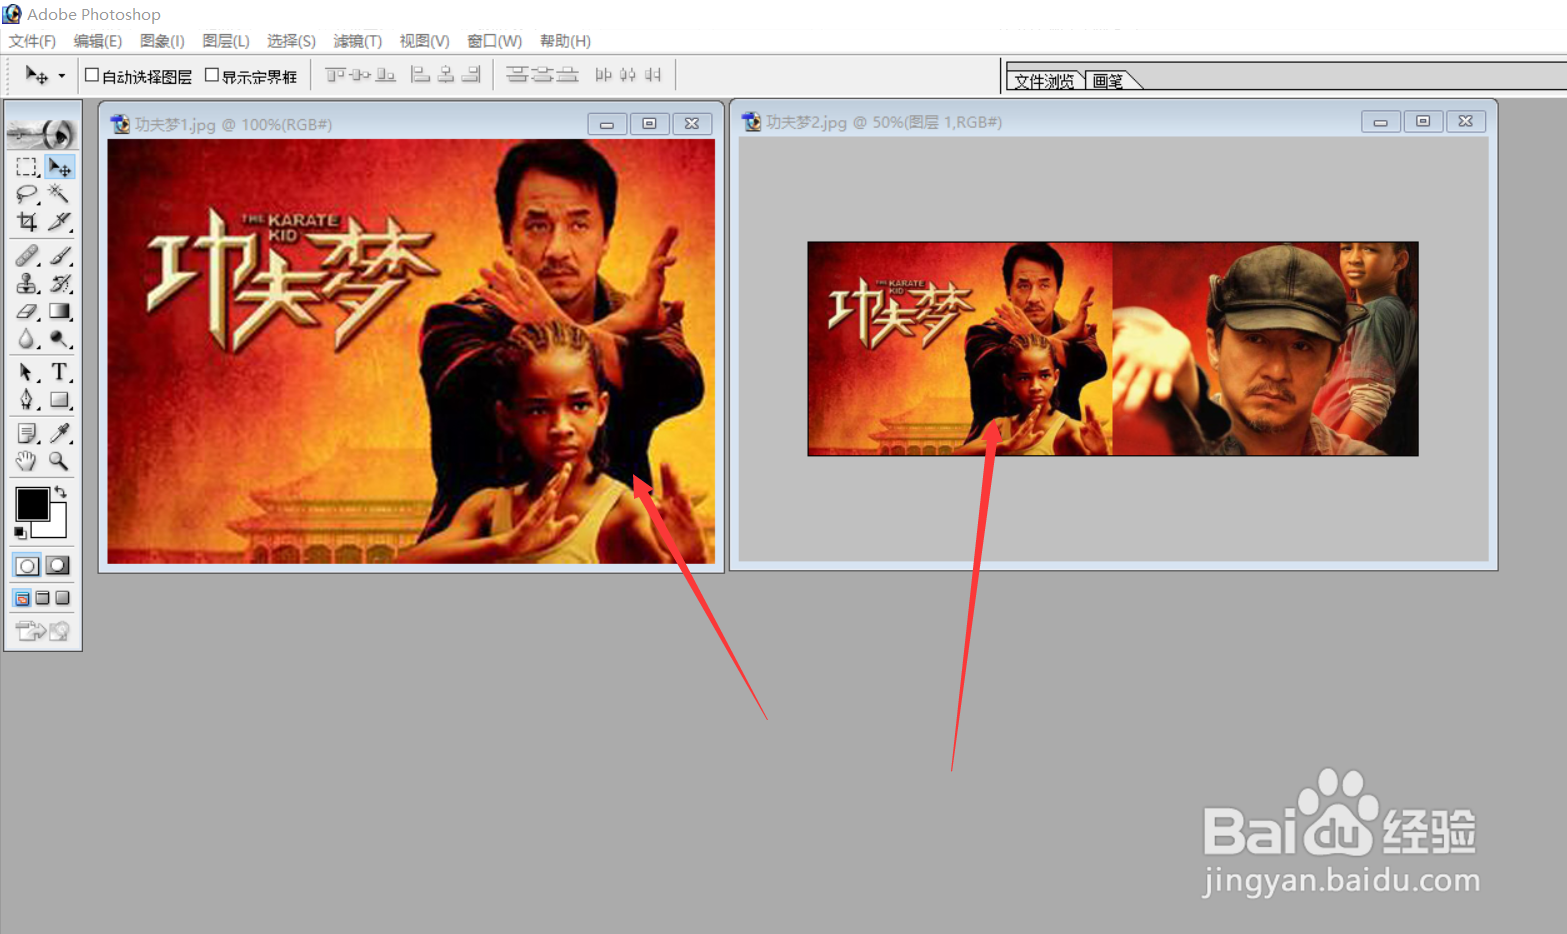Switch to Full Screen with menu bar mode

pyautogui.click(x=42, y=598)
